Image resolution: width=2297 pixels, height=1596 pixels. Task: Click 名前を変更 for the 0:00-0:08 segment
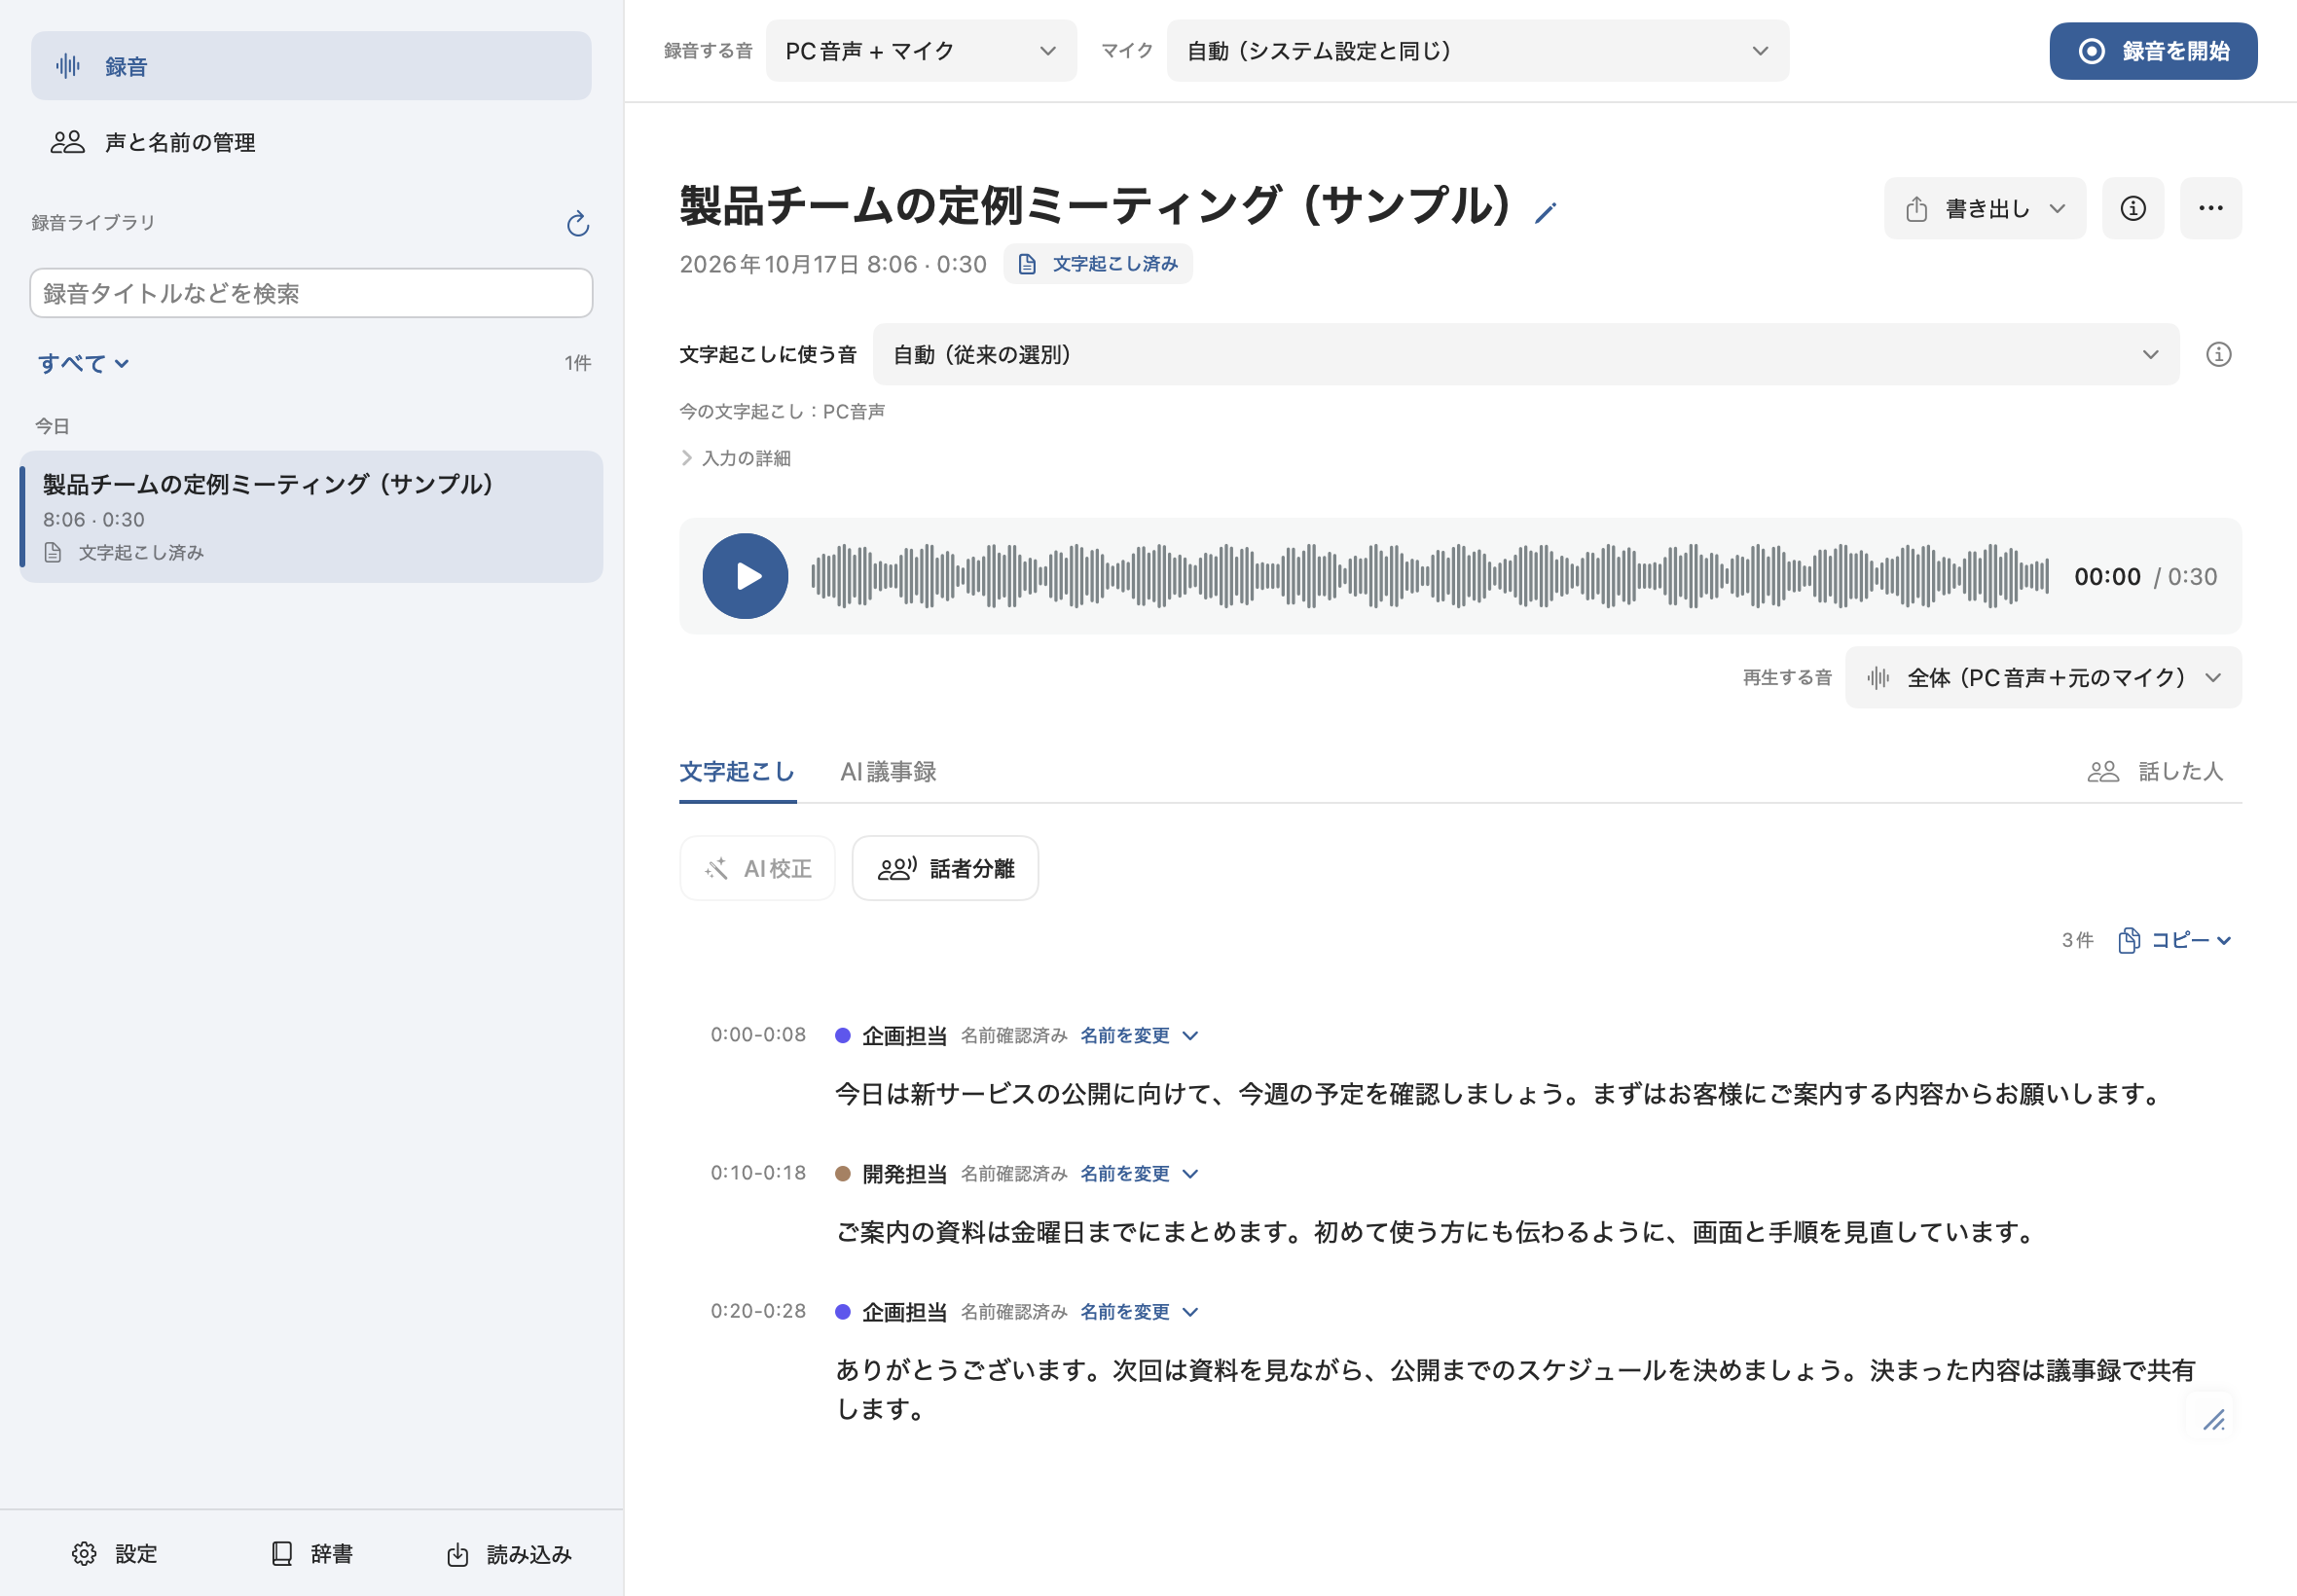(x=1139, y=1035)
